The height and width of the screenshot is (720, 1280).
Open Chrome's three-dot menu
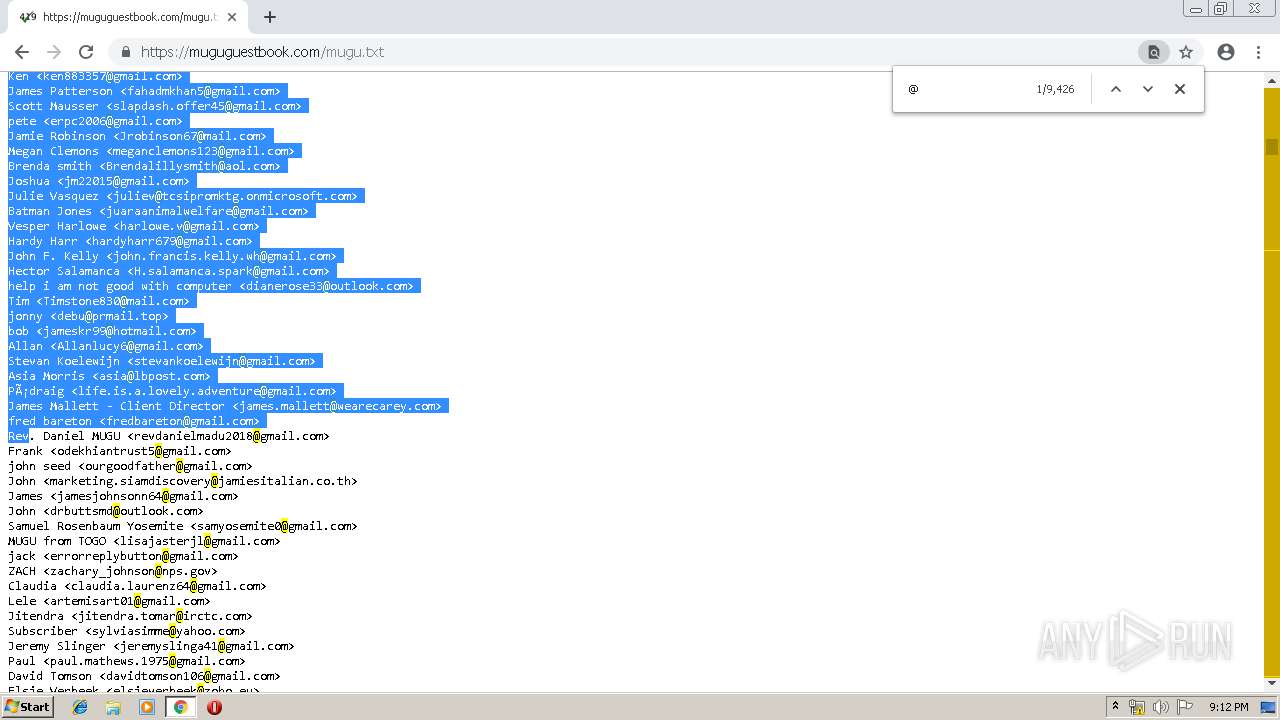[1258, 52]
